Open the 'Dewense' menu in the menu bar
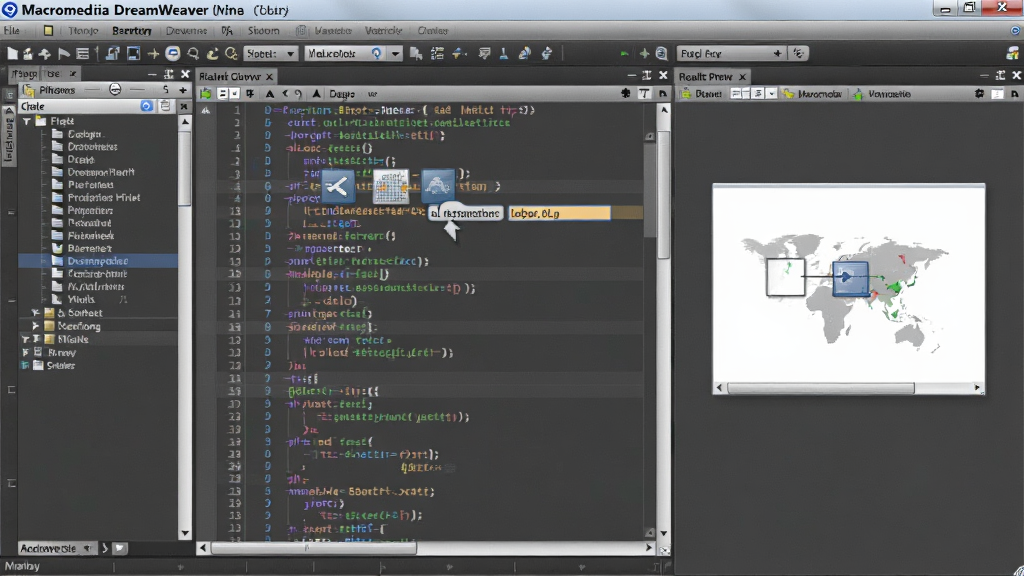The height and width of the screenshot is (576, 1024). point(186,31)
